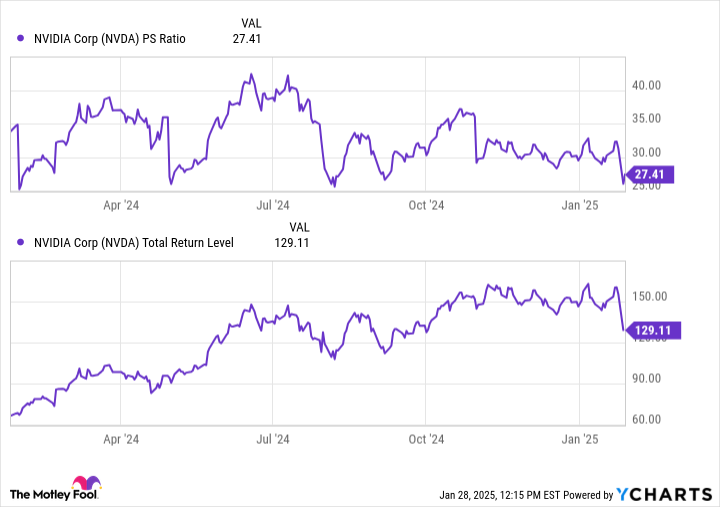Click the 27.41 value flag on PS Ratio chart

(653, 174)
